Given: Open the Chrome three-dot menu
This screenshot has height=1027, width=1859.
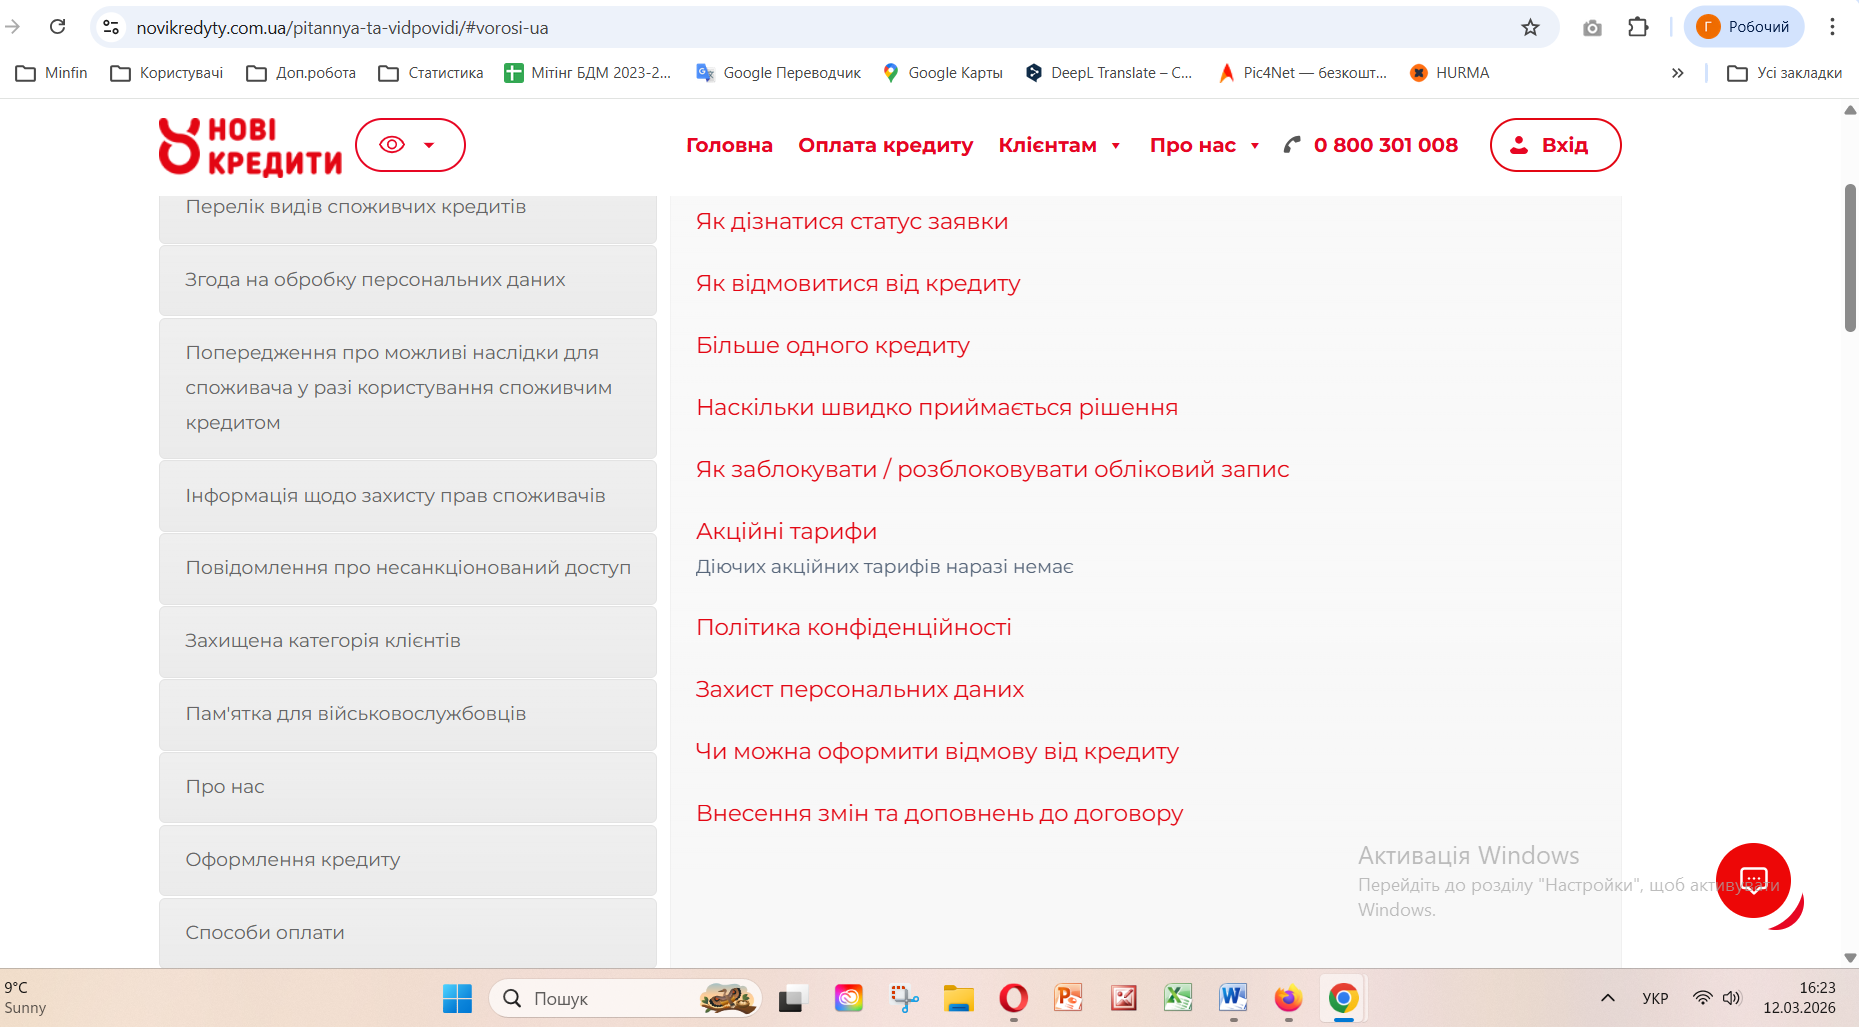Looking at the screenshot, I should click(1832, 27).
